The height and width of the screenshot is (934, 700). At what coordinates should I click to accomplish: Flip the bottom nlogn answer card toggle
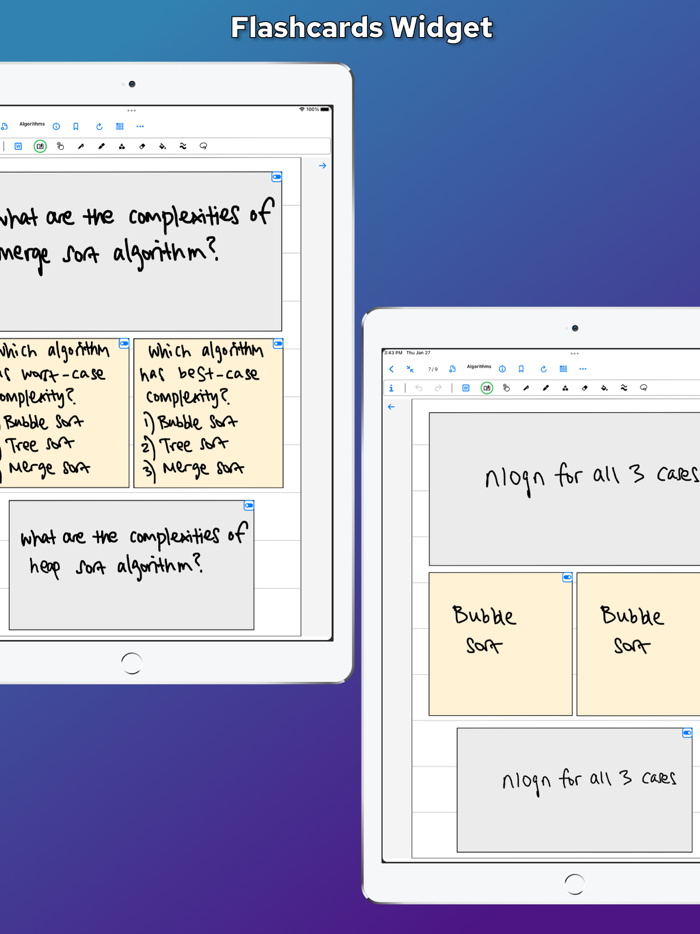tap(687, 733)
